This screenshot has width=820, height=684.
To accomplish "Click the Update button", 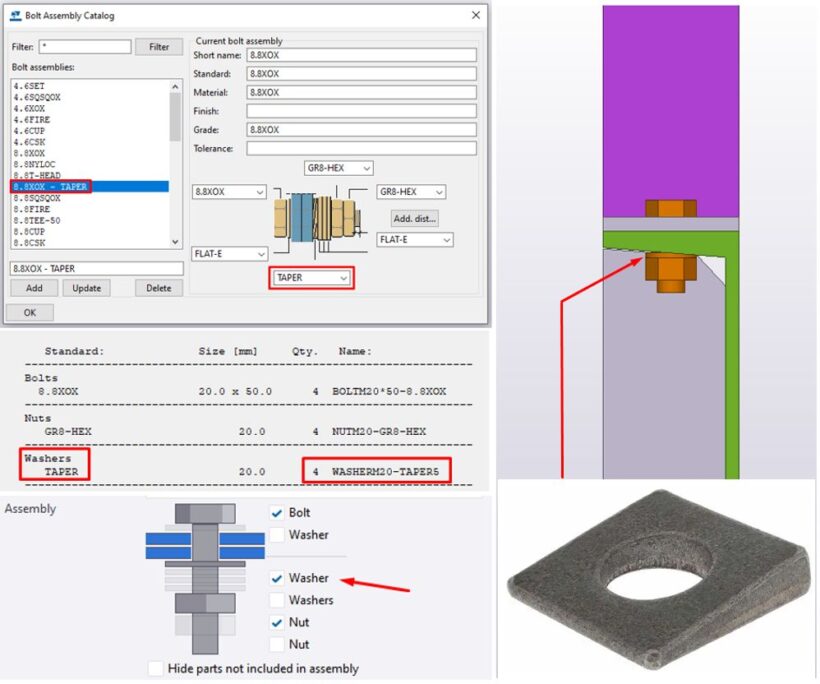I will click(87, 288).
